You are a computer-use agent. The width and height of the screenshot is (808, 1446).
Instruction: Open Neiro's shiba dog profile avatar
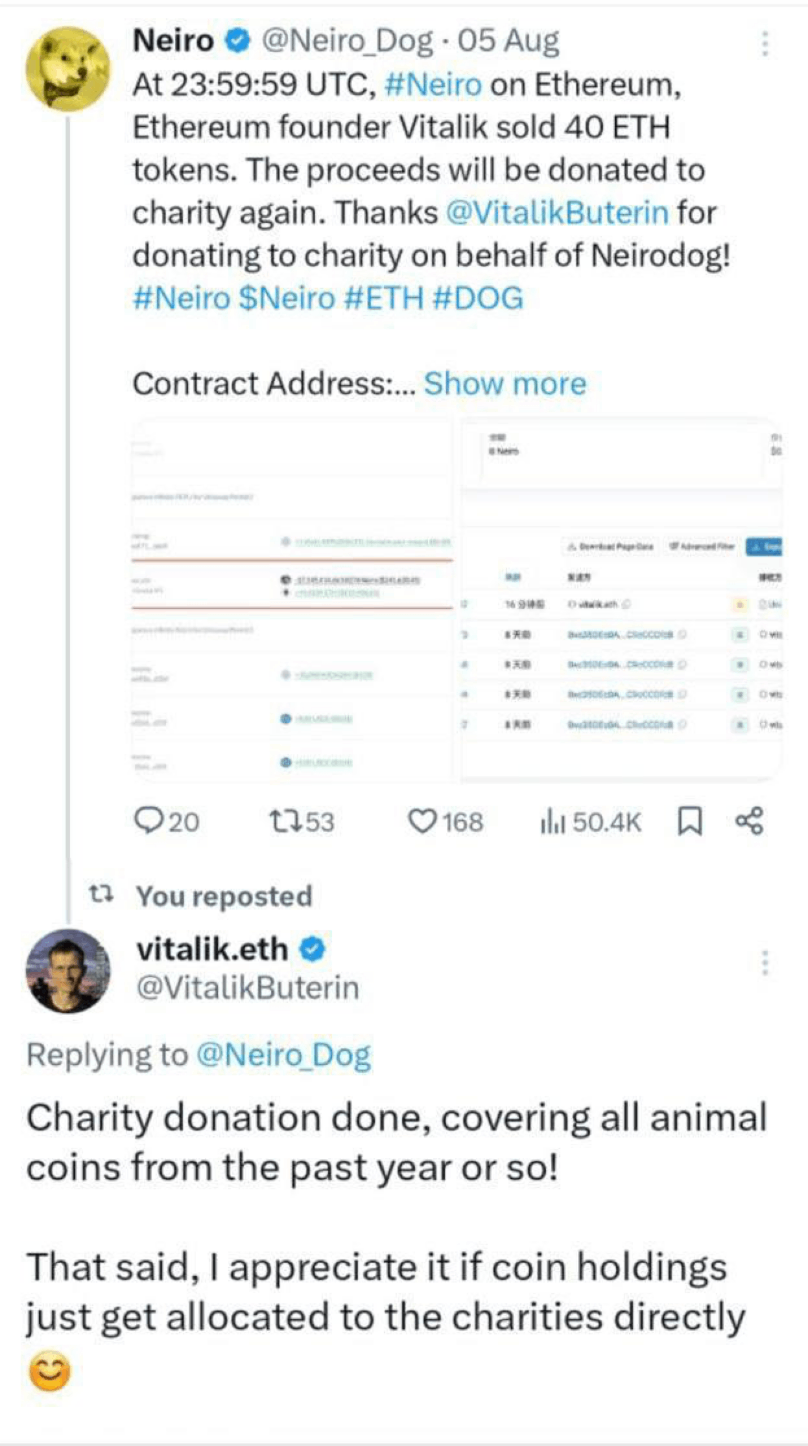68,67
